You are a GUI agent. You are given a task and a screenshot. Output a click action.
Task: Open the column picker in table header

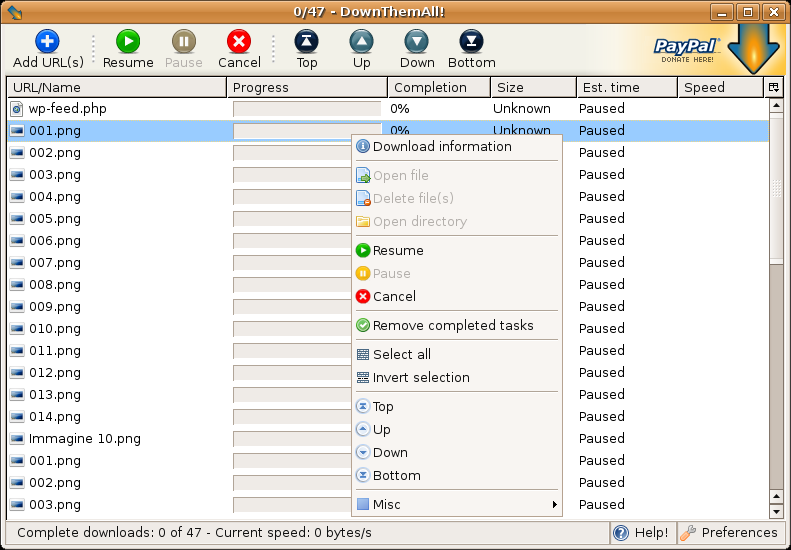[774, 87]
